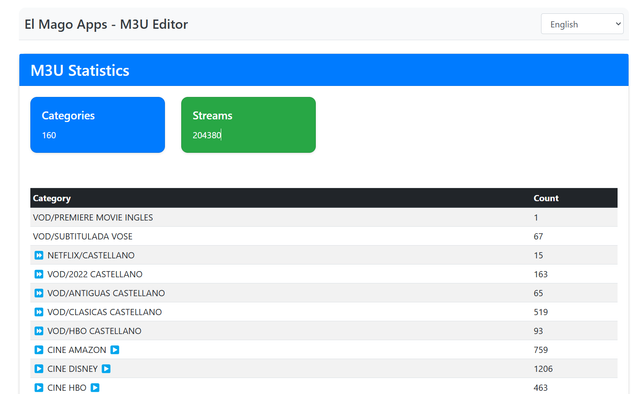Click count 519 for VOD/CLASICAS CASTELLANO
Viewport: 640px width, 394px height.
[x=541, y=312]
